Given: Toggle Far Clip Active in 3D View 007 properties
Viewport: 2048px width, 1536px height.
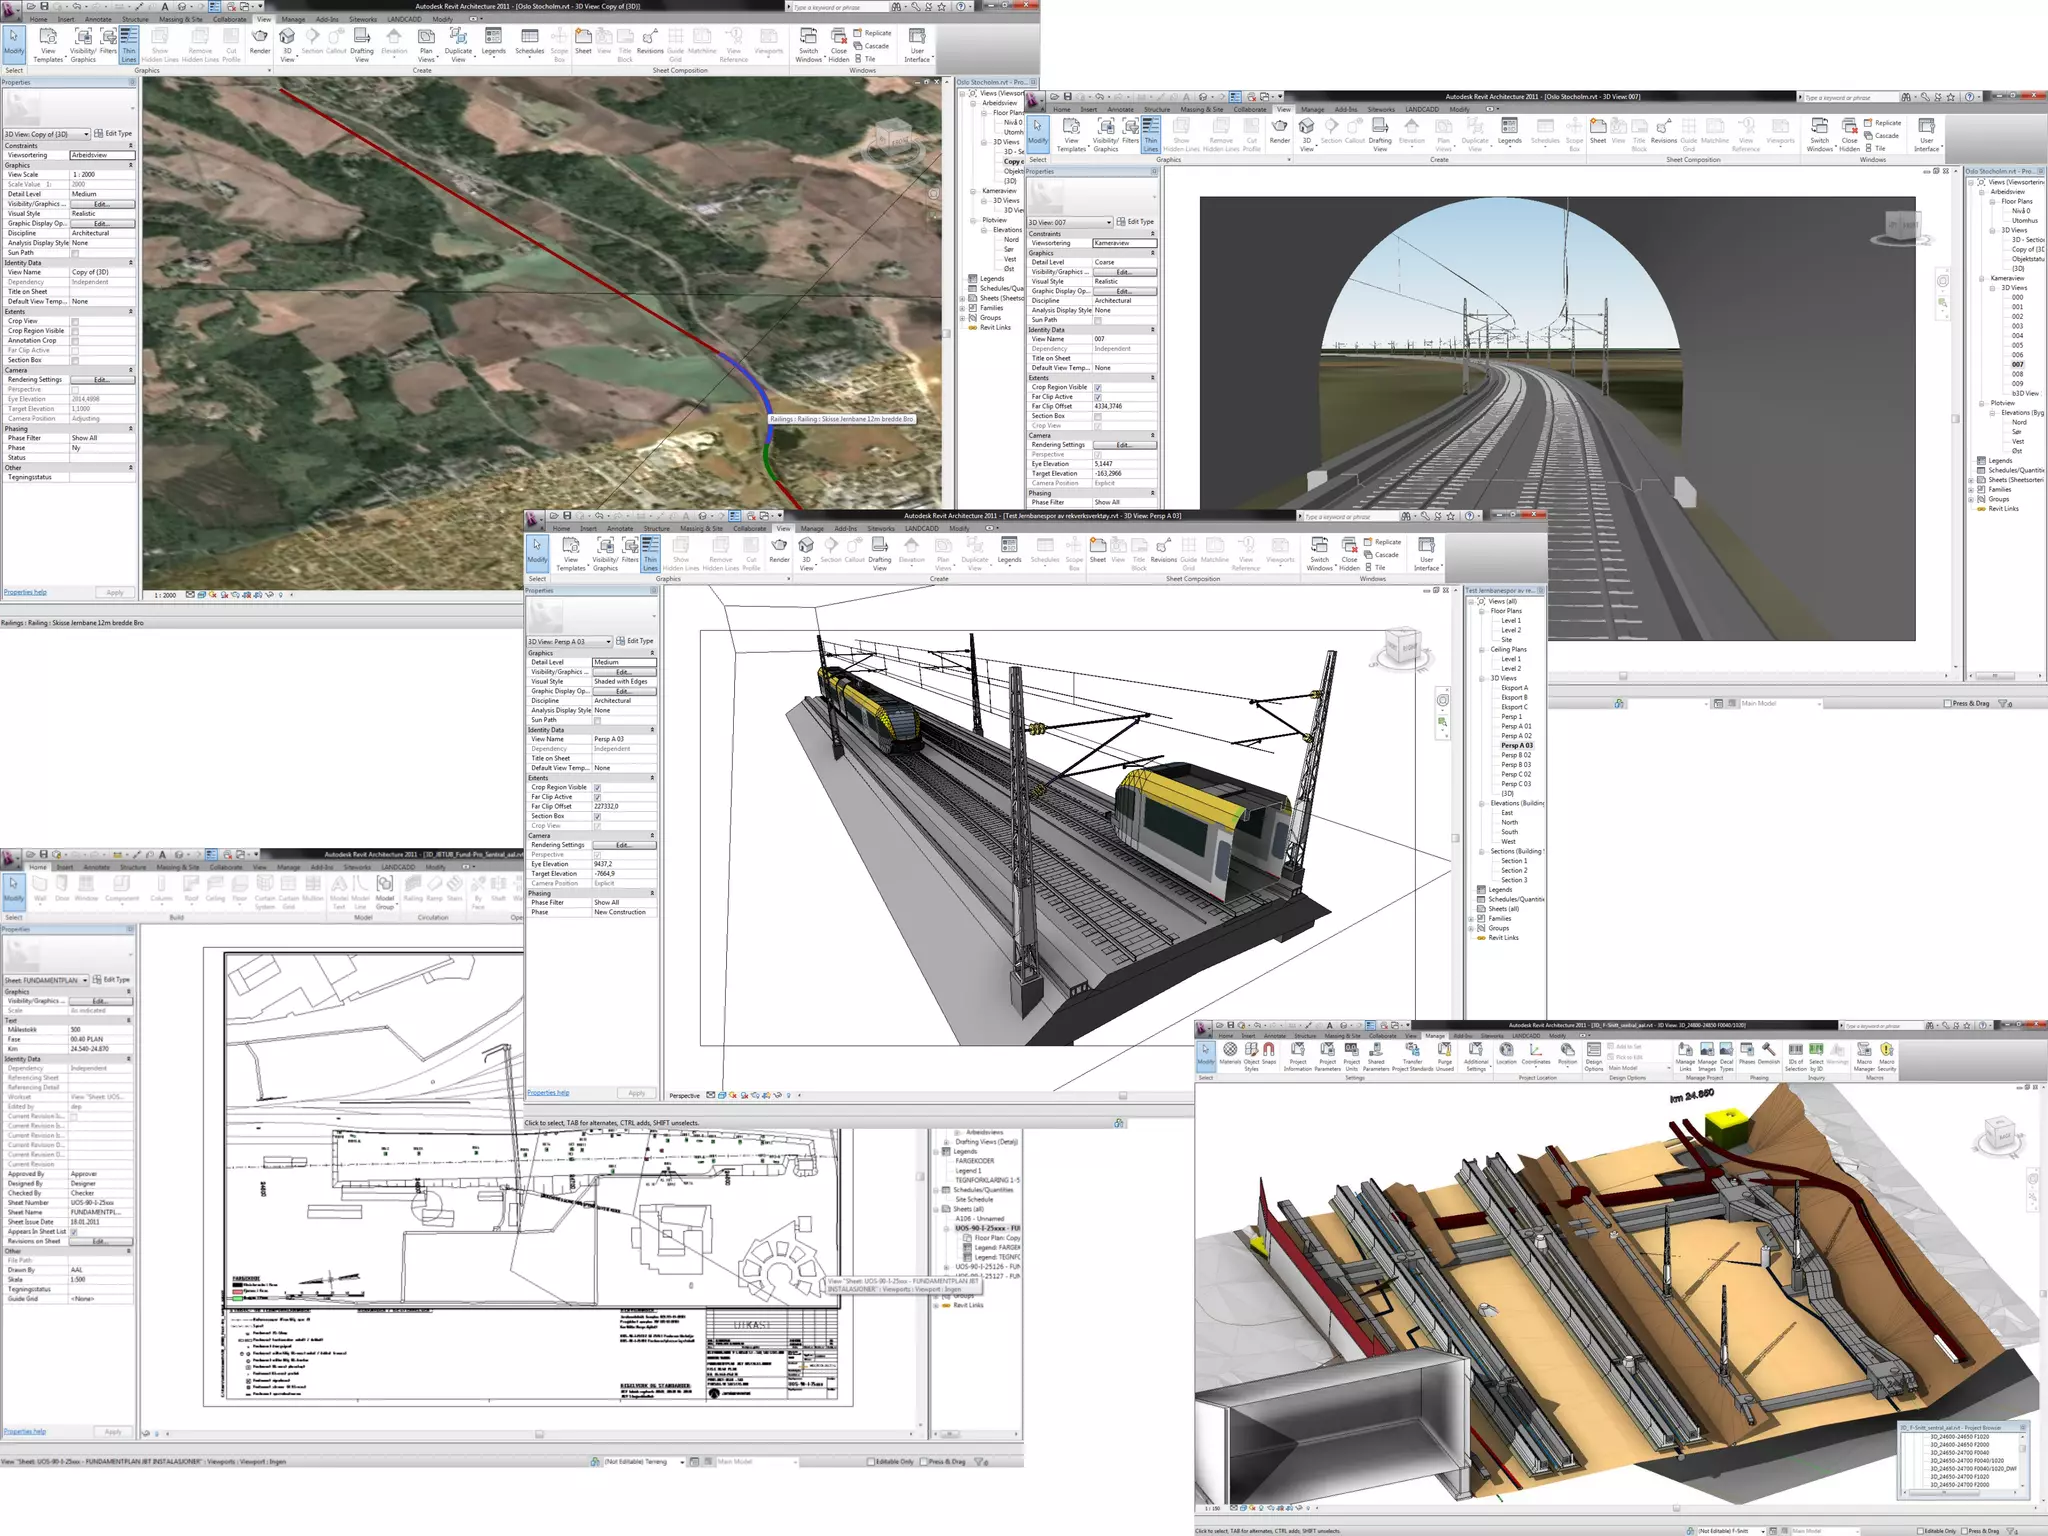Looking at the screenshot, I should [x=1098, y=397].
